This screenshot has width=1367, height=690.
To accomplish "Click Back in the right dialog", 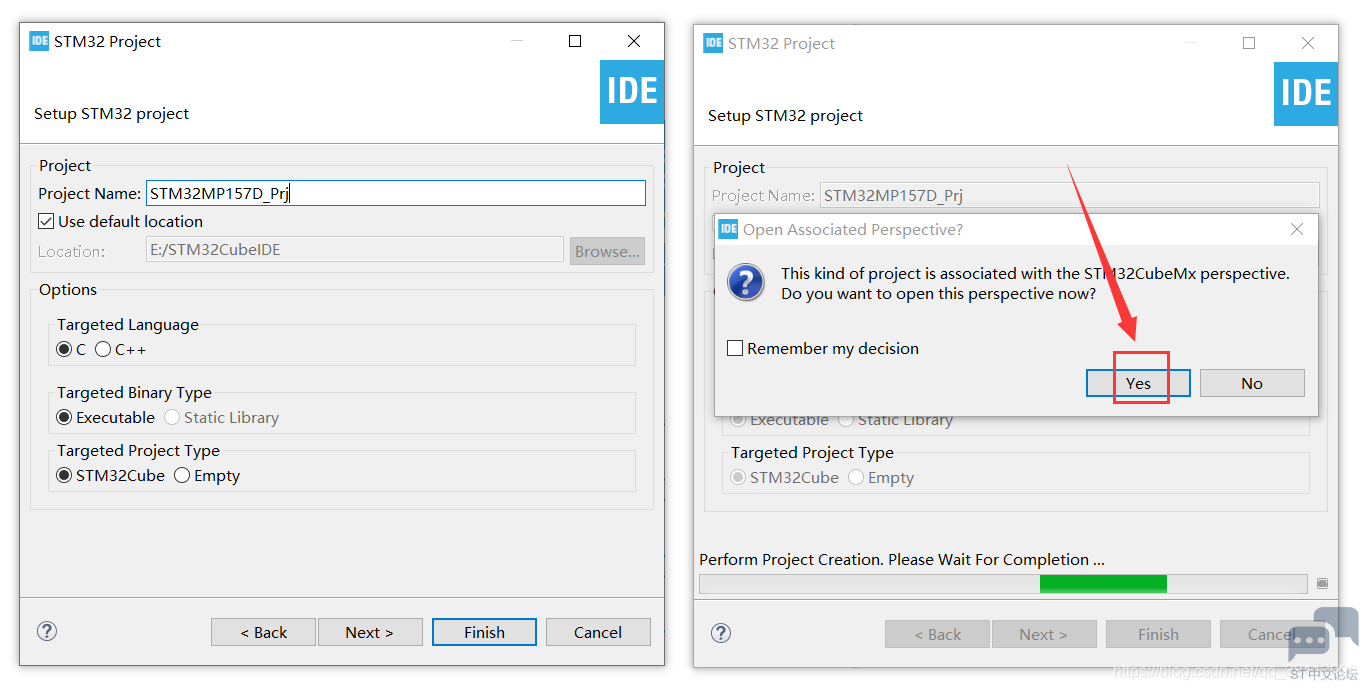I will tap(937, 634).
